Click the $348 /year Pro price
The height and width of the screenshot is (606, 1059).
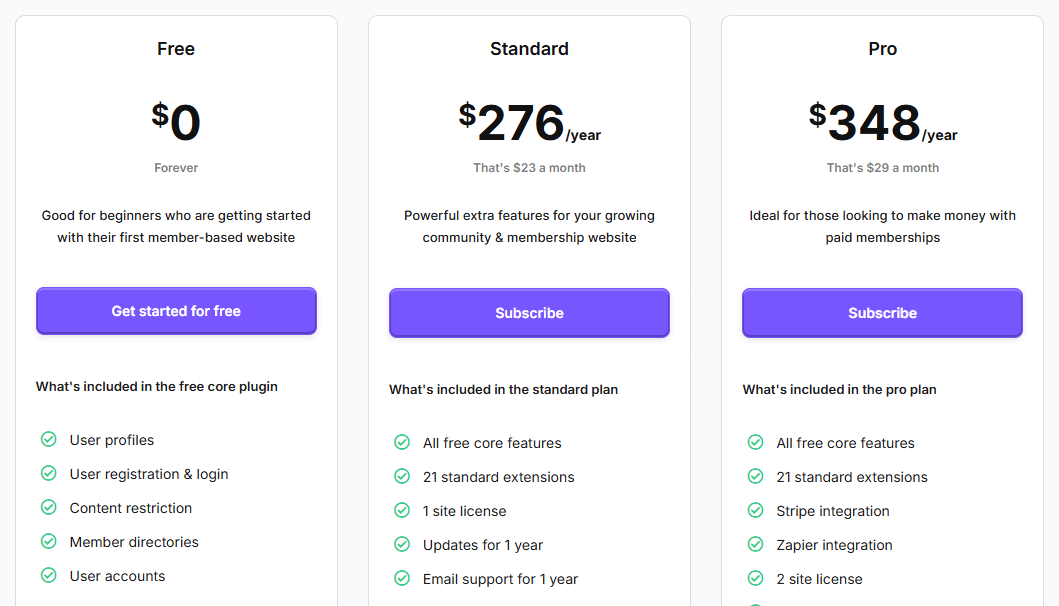pyautogui.click(x=883, y=122)
